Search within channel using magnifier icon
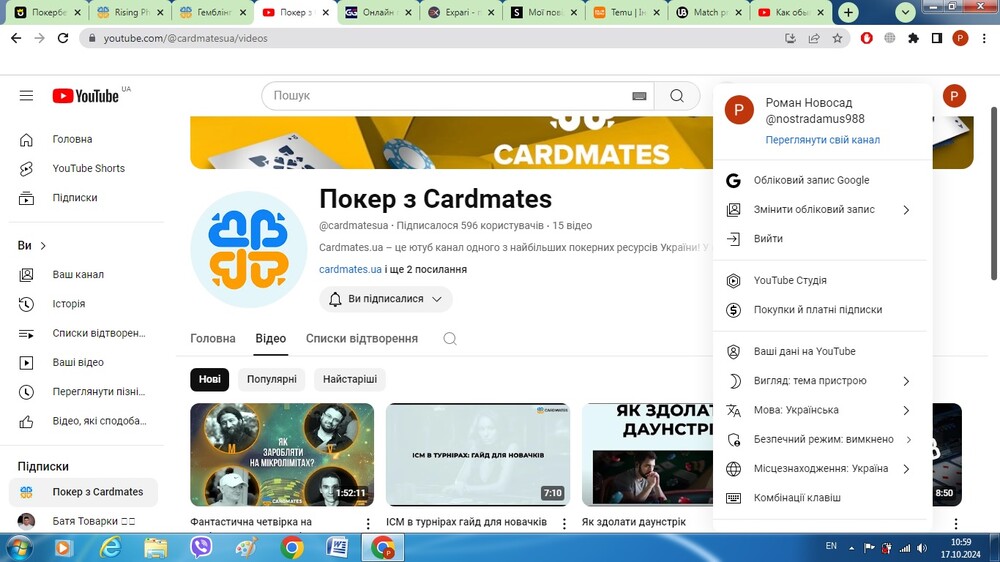The width and height of the screenshot is (1000, 562). tap(450, 339)
